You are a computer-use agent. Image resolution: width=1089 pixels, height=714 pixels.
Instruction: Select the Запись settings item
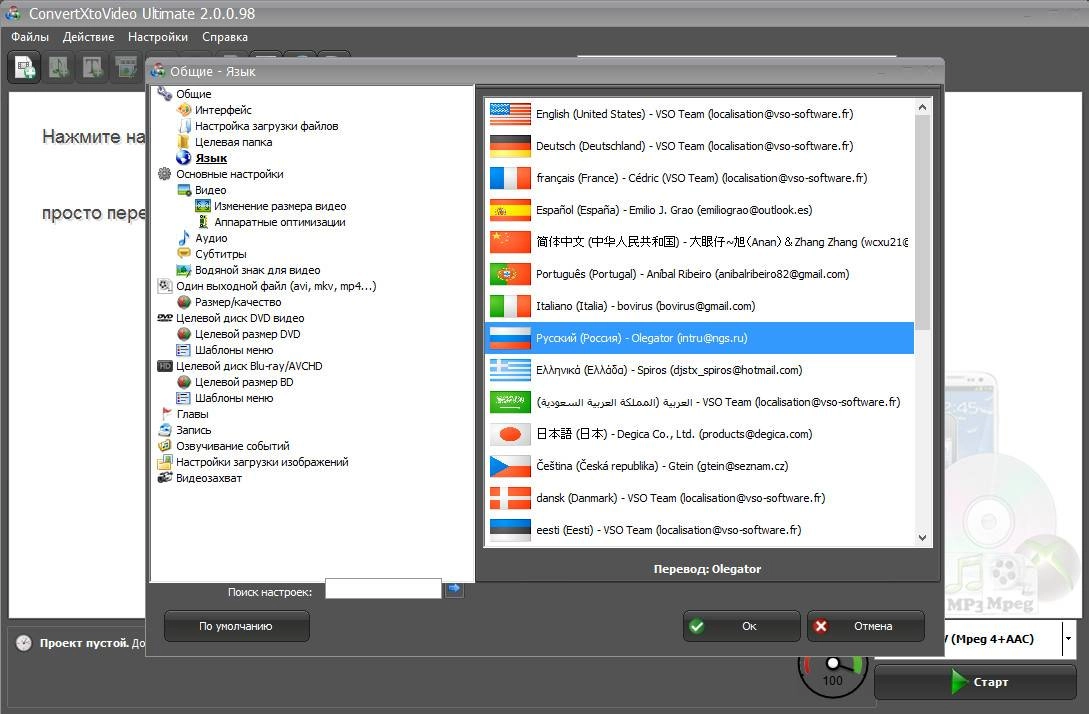[194, 429]
